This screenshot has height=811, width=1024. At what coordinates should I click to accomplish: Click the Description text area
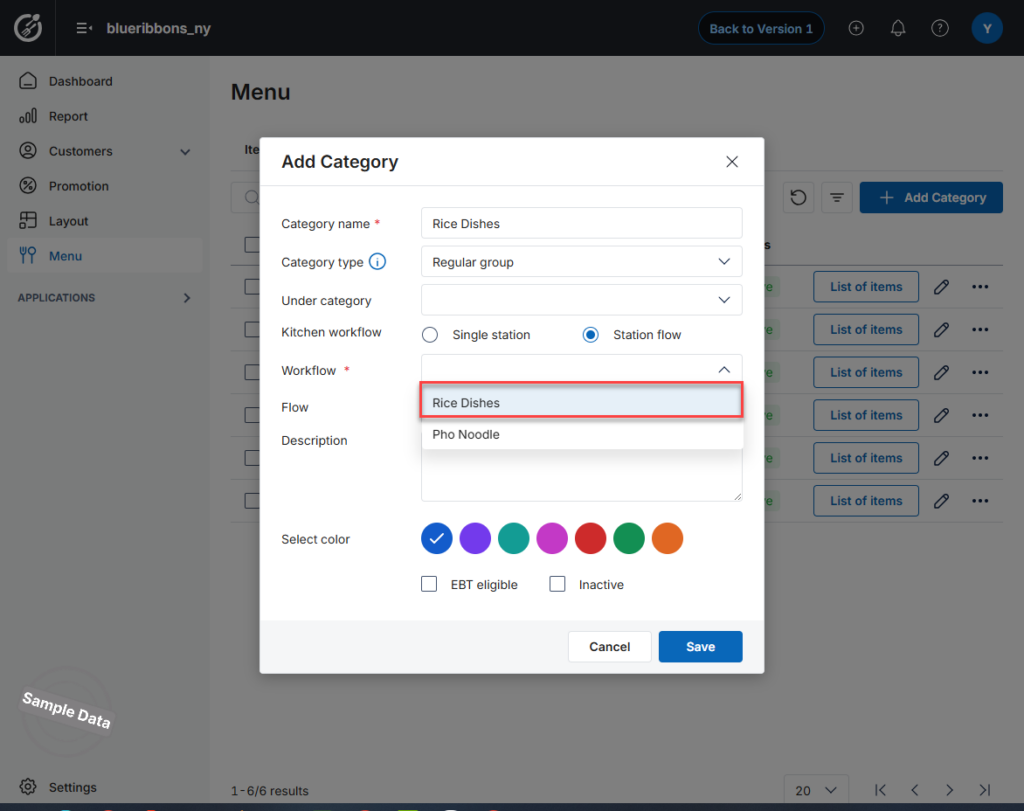tap(581, 475)
